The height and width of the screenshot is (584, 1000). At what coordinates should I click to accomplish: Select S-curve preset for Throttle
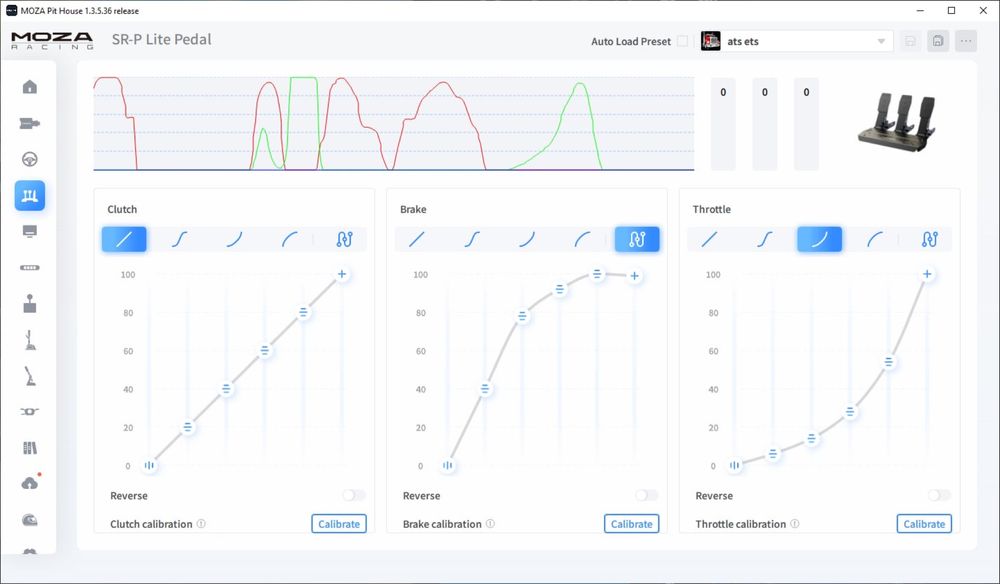click(x=765, y=239)
